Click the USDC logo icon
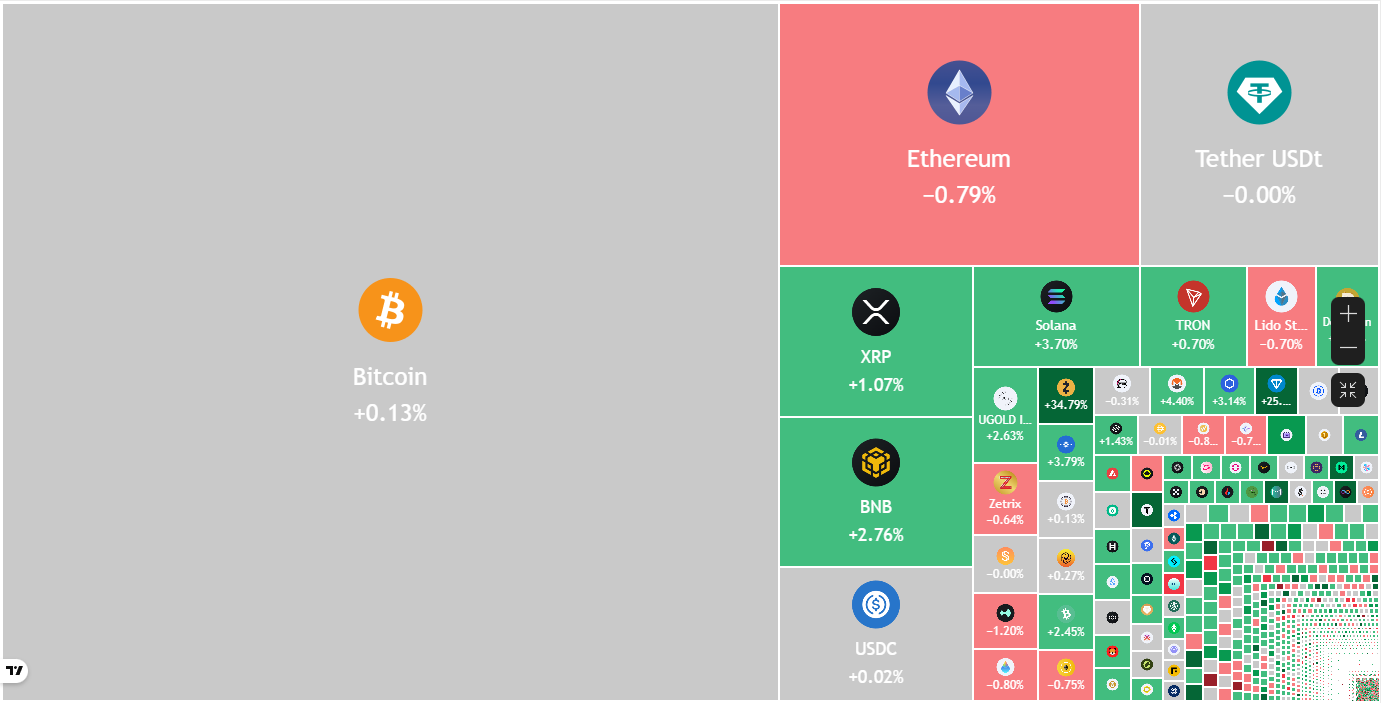1381x703 pixels. (x=876, y=604)
